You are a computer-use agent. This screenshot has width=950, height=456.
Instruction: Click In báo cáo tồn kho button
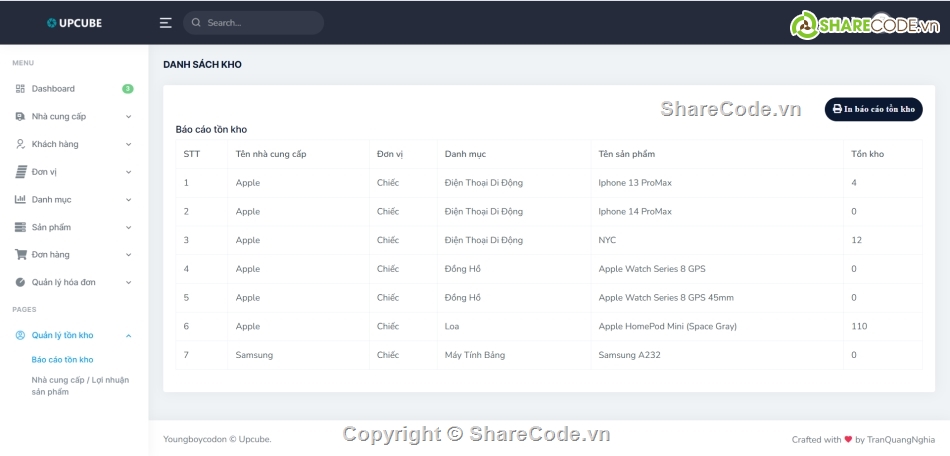pos(873,109)
